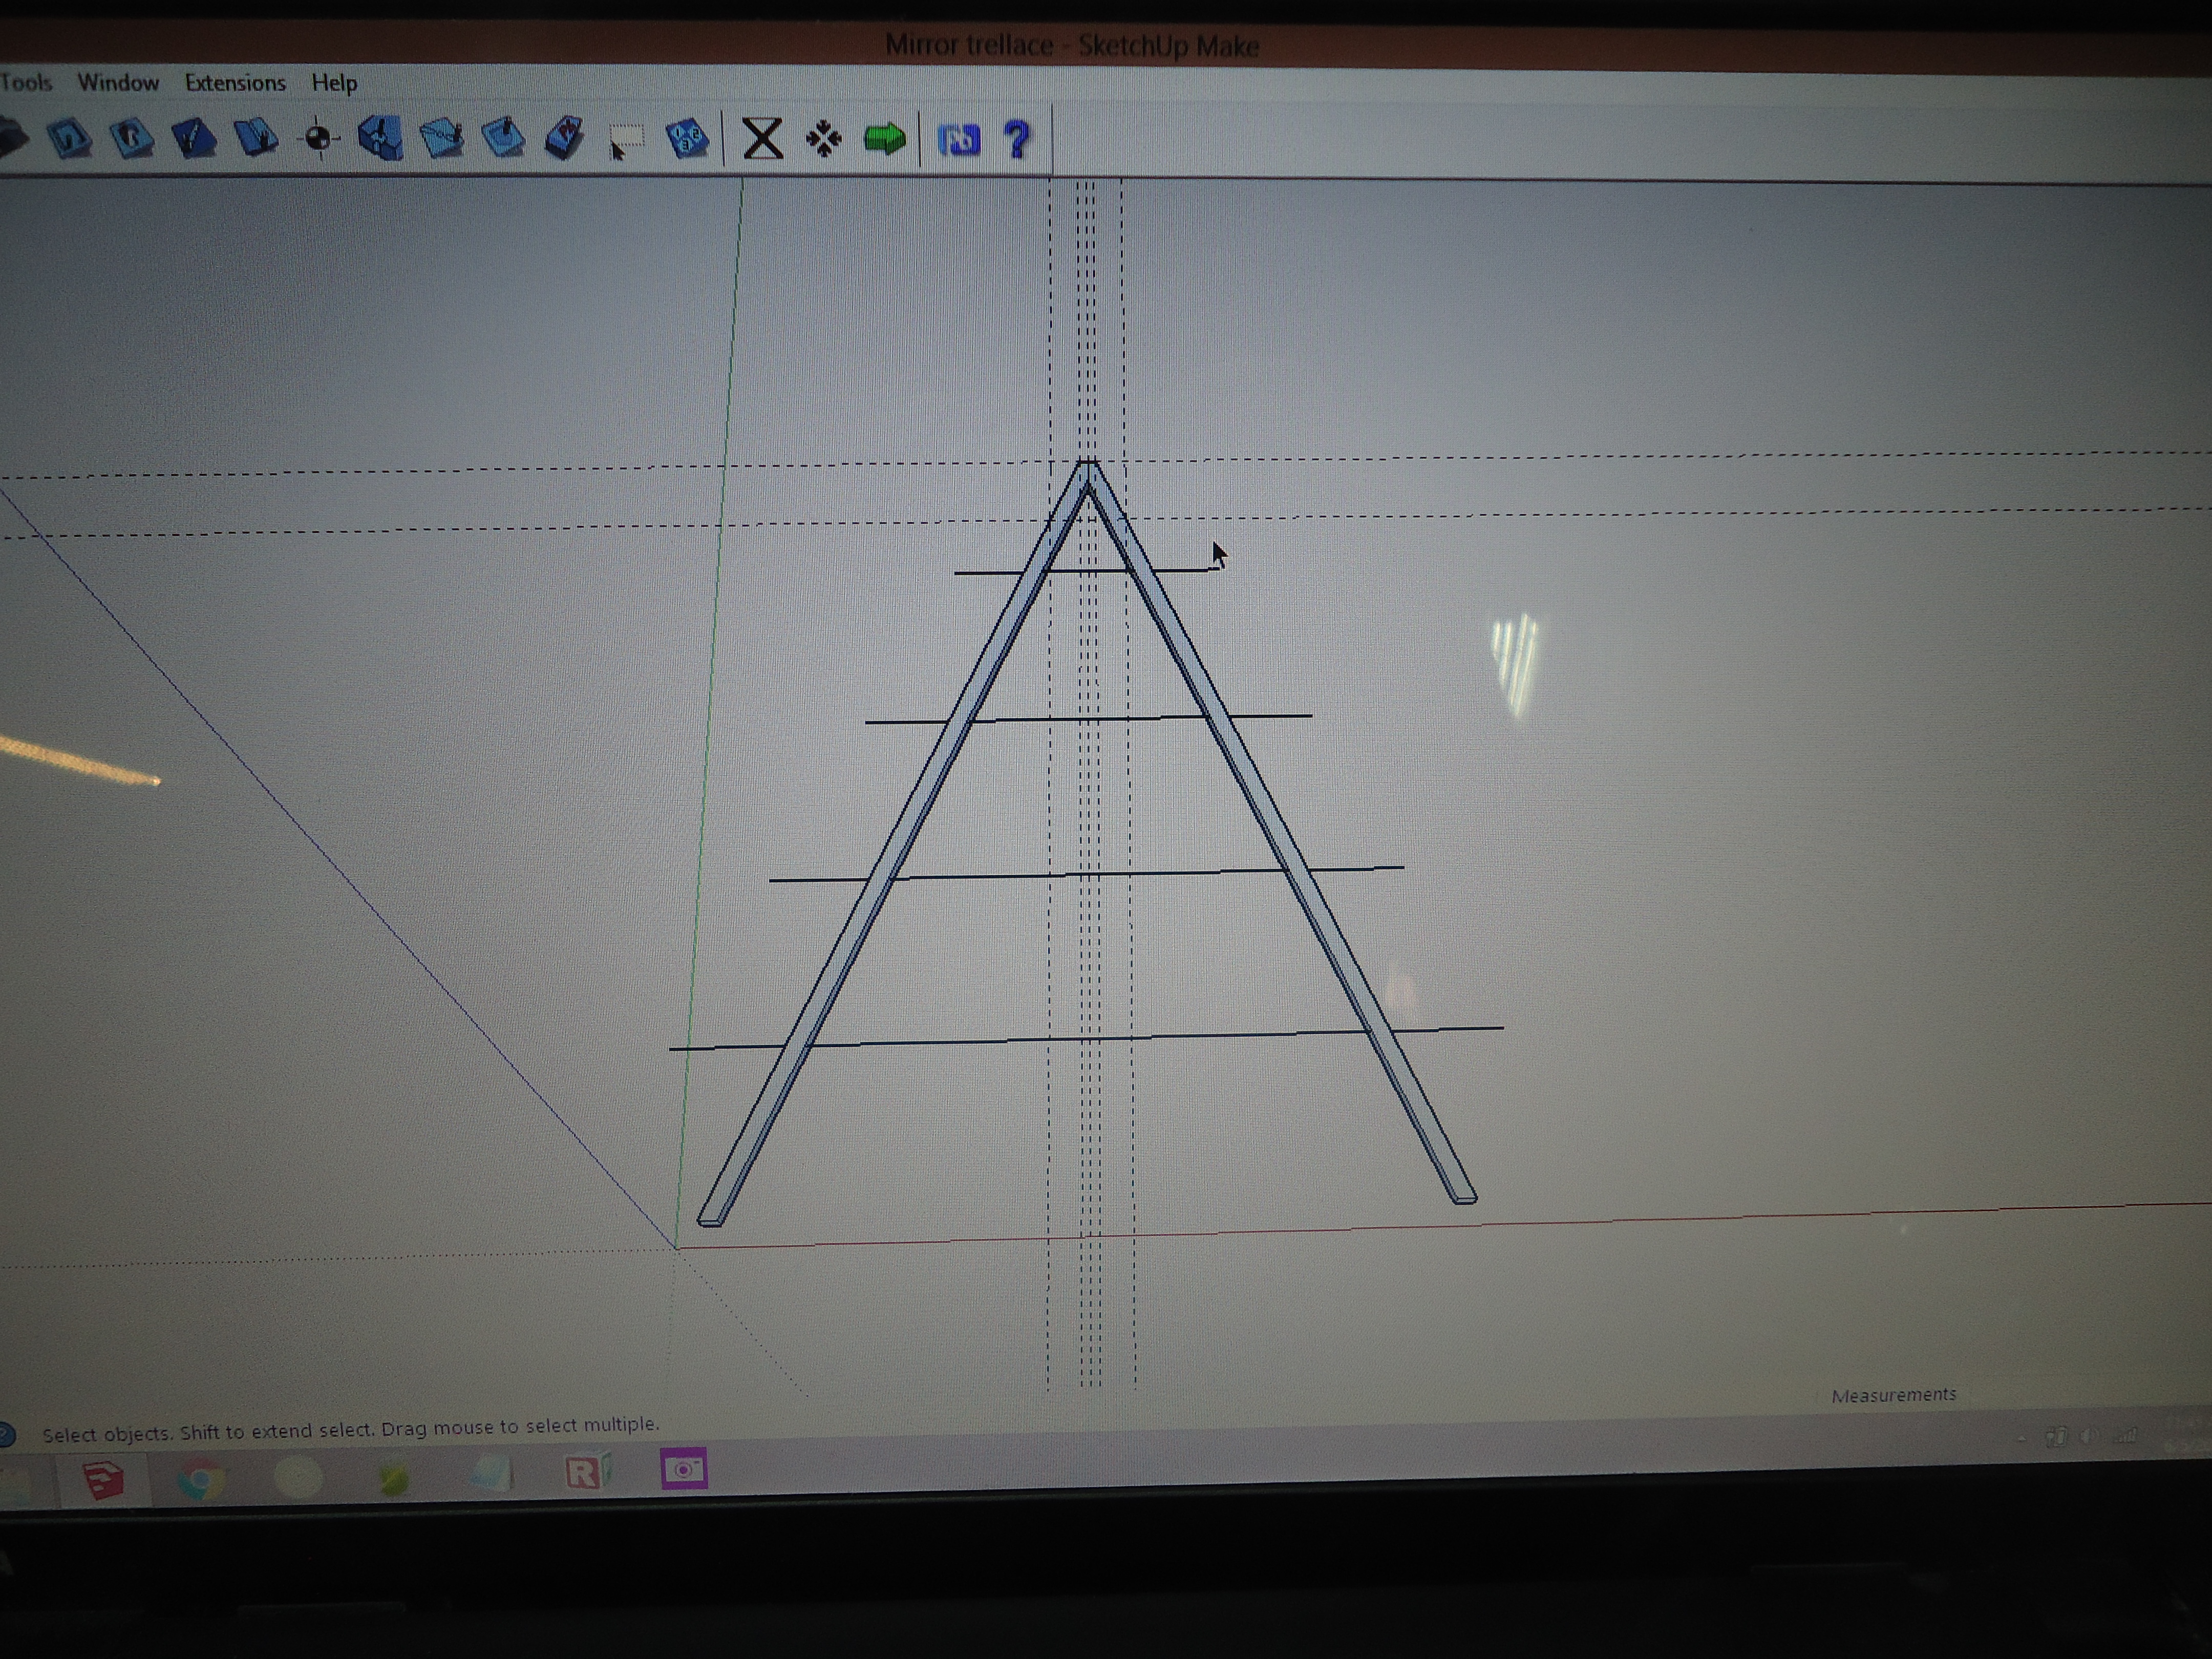Viewport: 2212px width, 1659px height.
Task: Open the Extensions menu
Action: [x=235, y=83]
